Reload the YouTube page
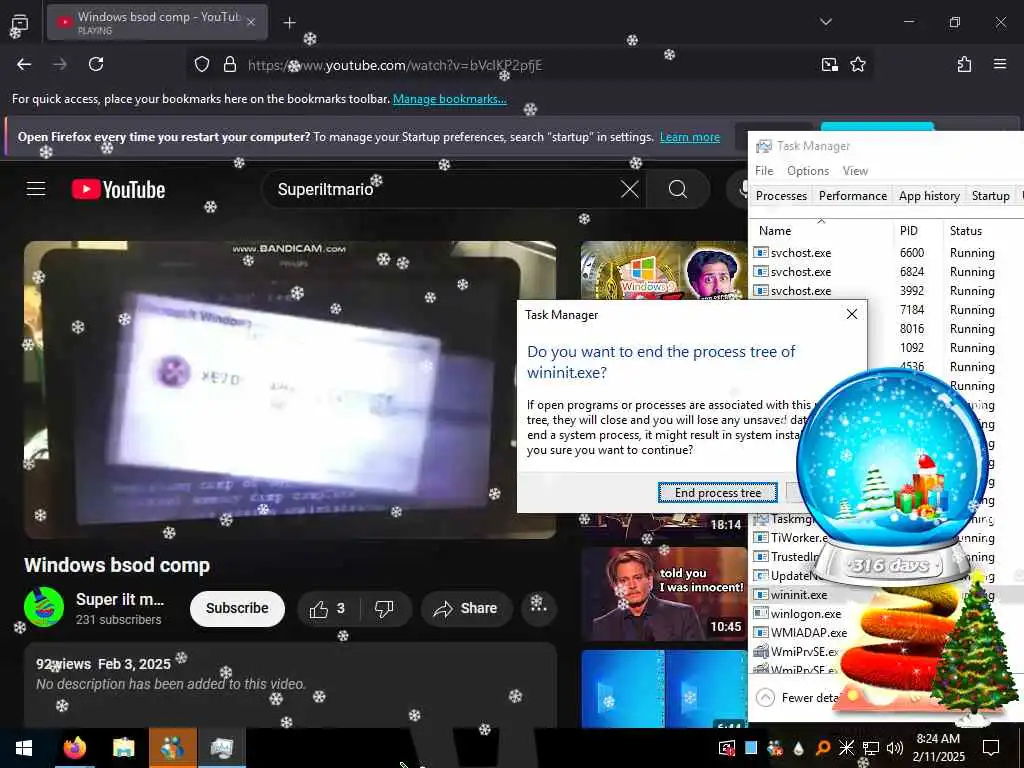The image size is (1024, 768). pyautogui.click(x=96, y=64)
